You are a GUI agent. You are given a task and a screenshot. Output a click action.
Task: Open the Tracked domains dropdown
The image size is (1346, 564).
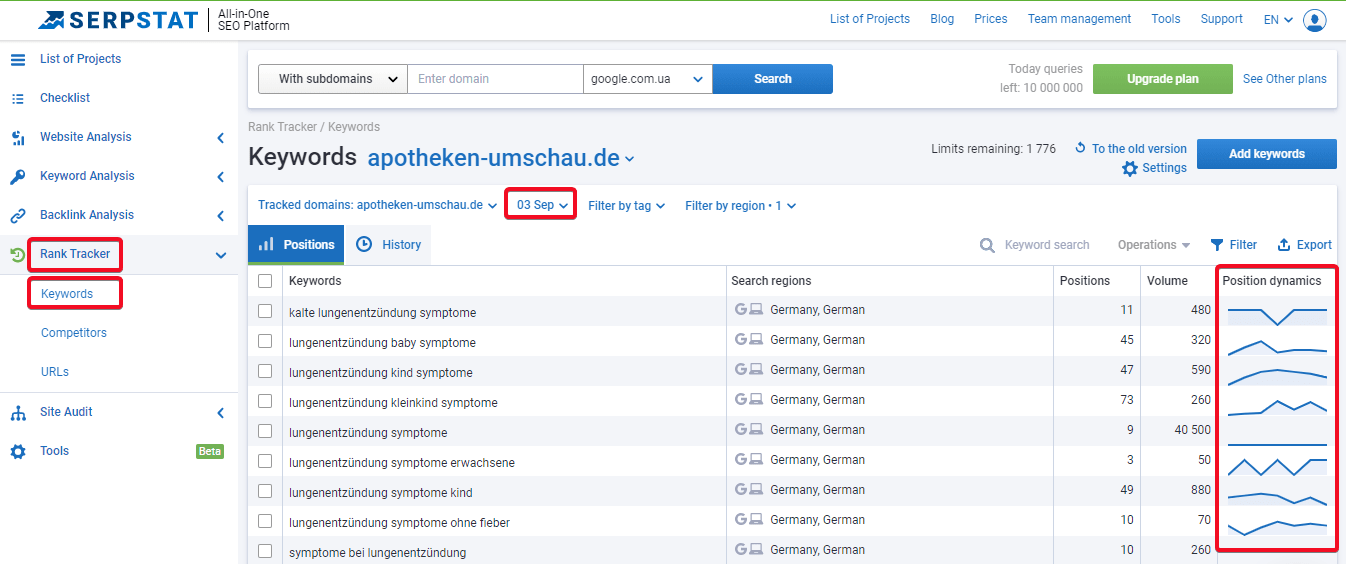pyautogui.click(x=377, y=205)
